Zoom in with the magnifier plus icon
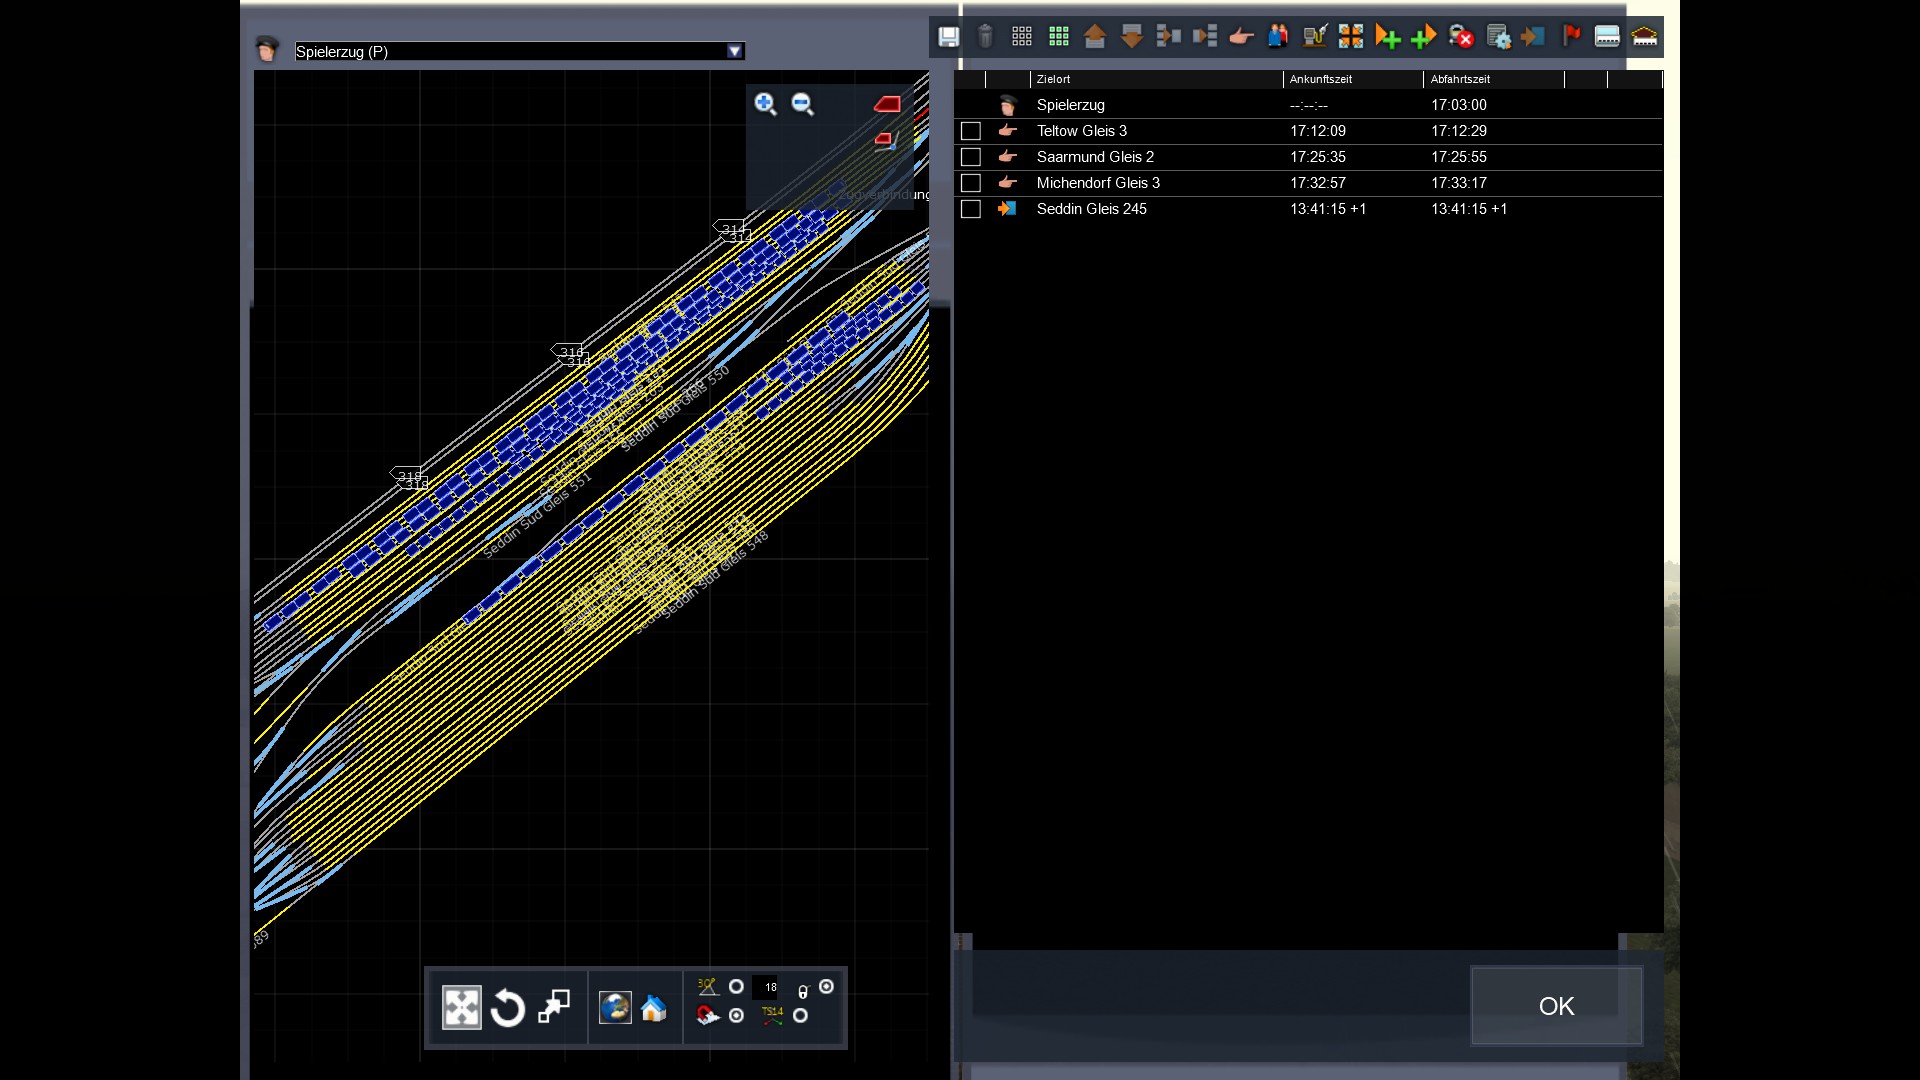 click(x=765, y=104)
